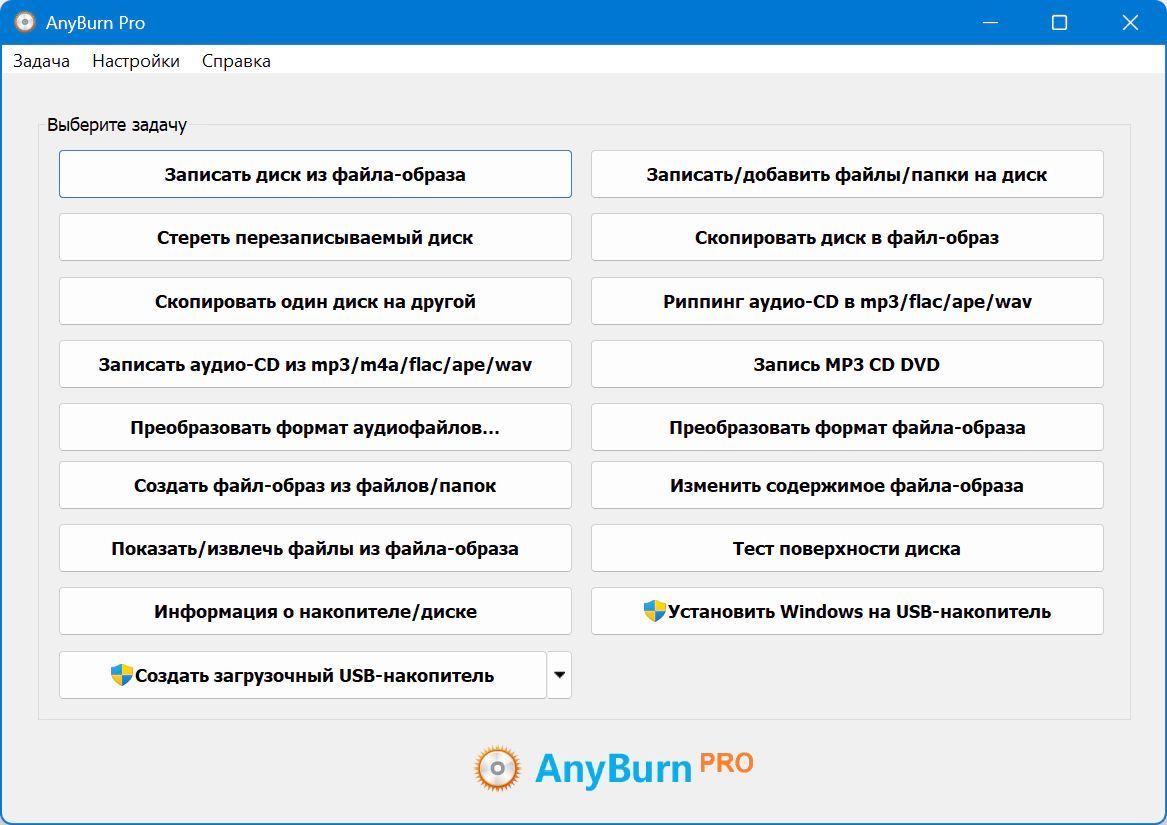Expand the dropdown arrow beside bootable USB button

pyautogui.click(x=559, y=675)
